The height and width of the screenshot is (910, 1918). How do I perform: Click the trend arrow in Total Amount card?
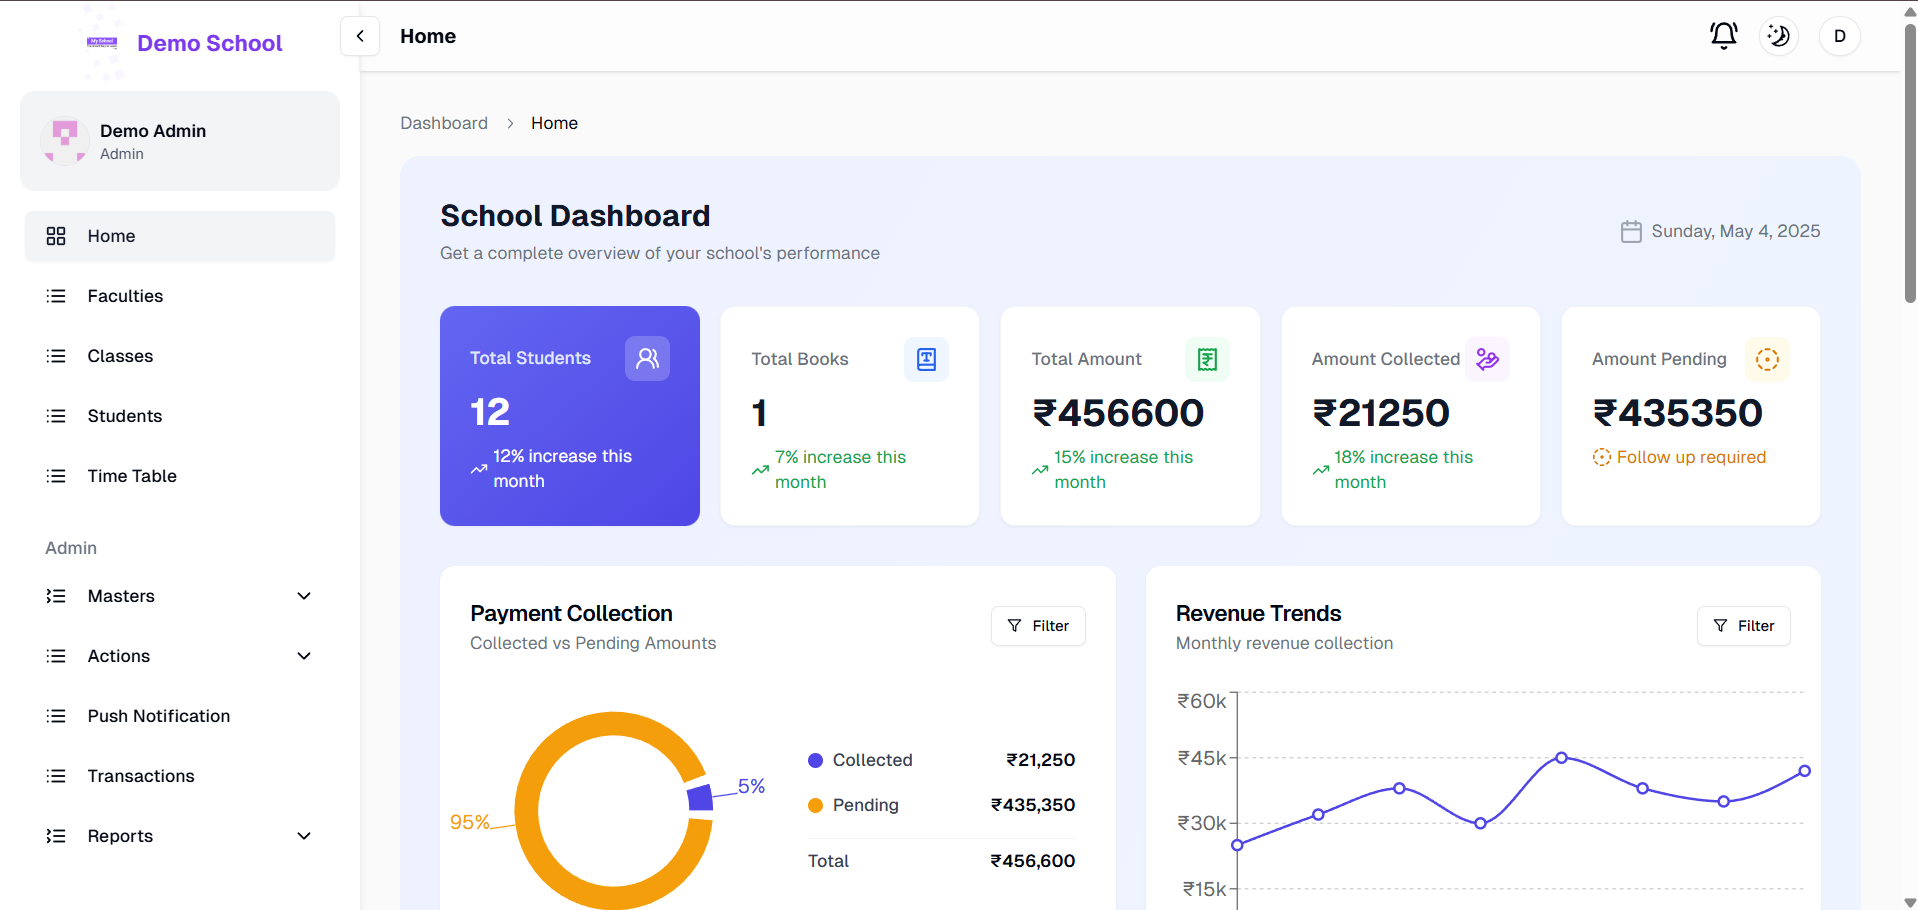pos(1041,470)
